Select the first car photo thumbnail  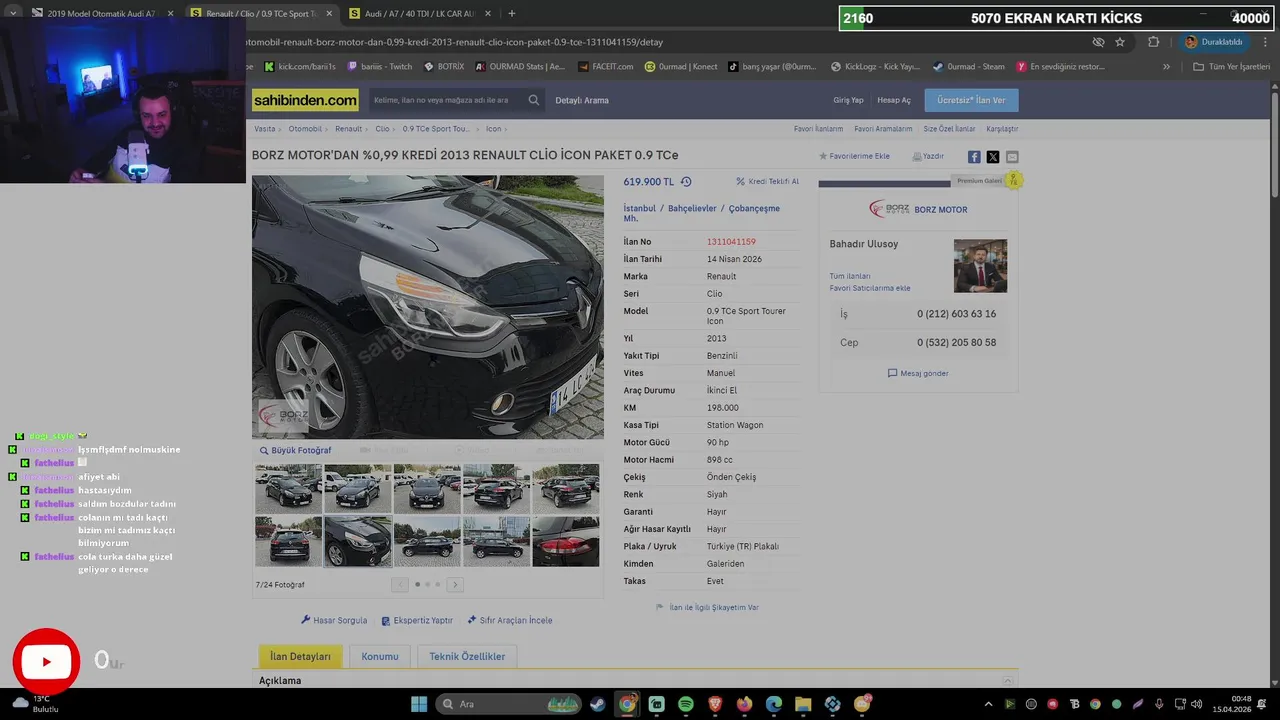288,488
